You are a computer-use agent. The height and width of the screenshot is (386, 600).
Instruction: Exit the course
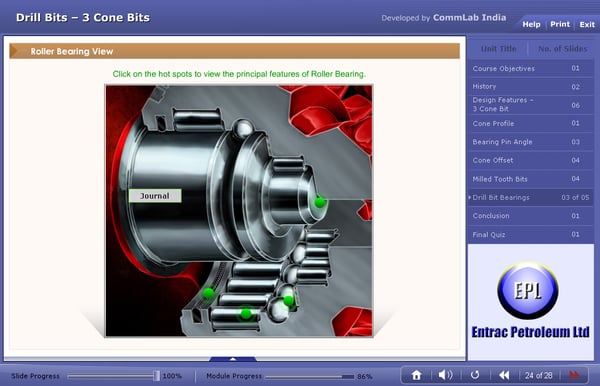(x=587, y=24)
